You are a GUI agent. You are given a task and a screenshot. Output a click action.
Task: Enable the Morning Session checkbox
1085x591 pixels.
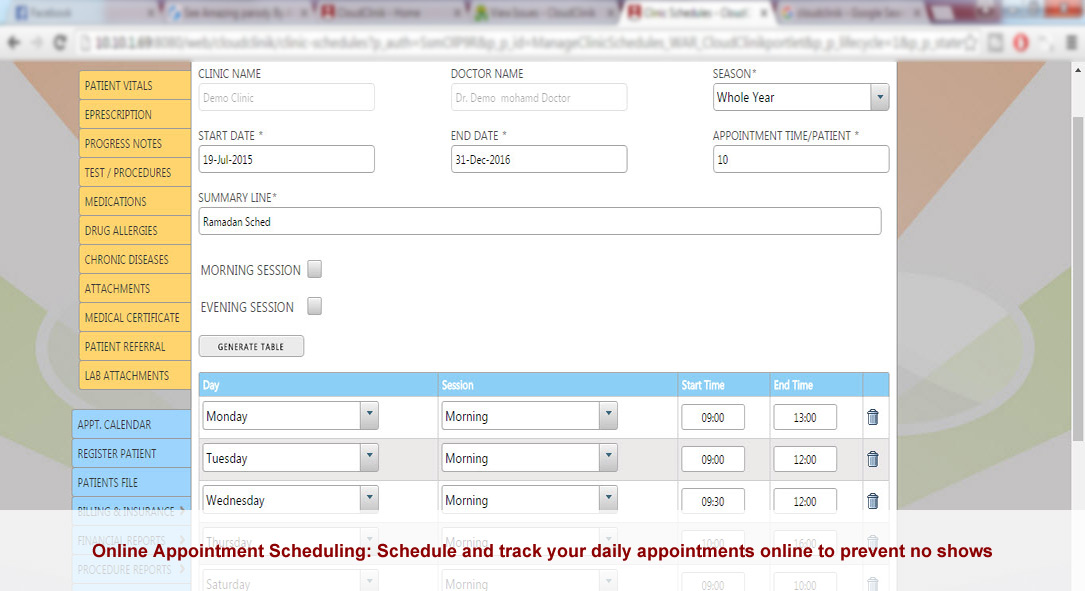pyautogui.click(x=315, y=269)
